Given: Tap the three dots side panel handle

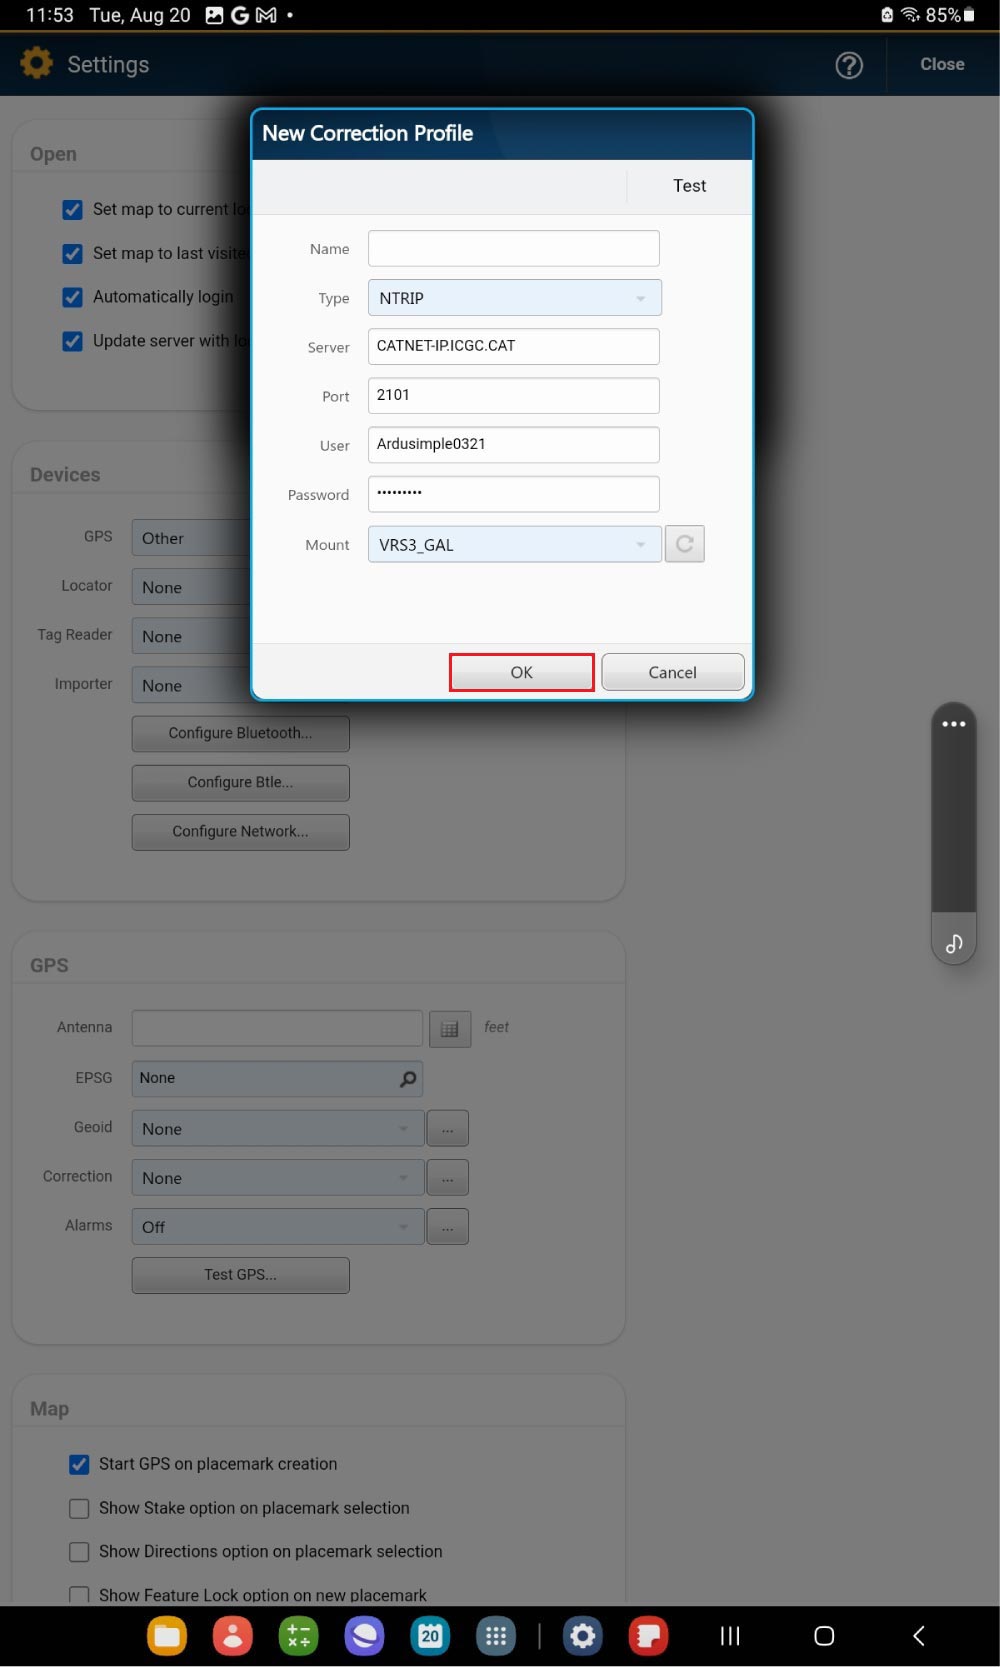Looking at the screenshot, I should click(x=954, y=724).
